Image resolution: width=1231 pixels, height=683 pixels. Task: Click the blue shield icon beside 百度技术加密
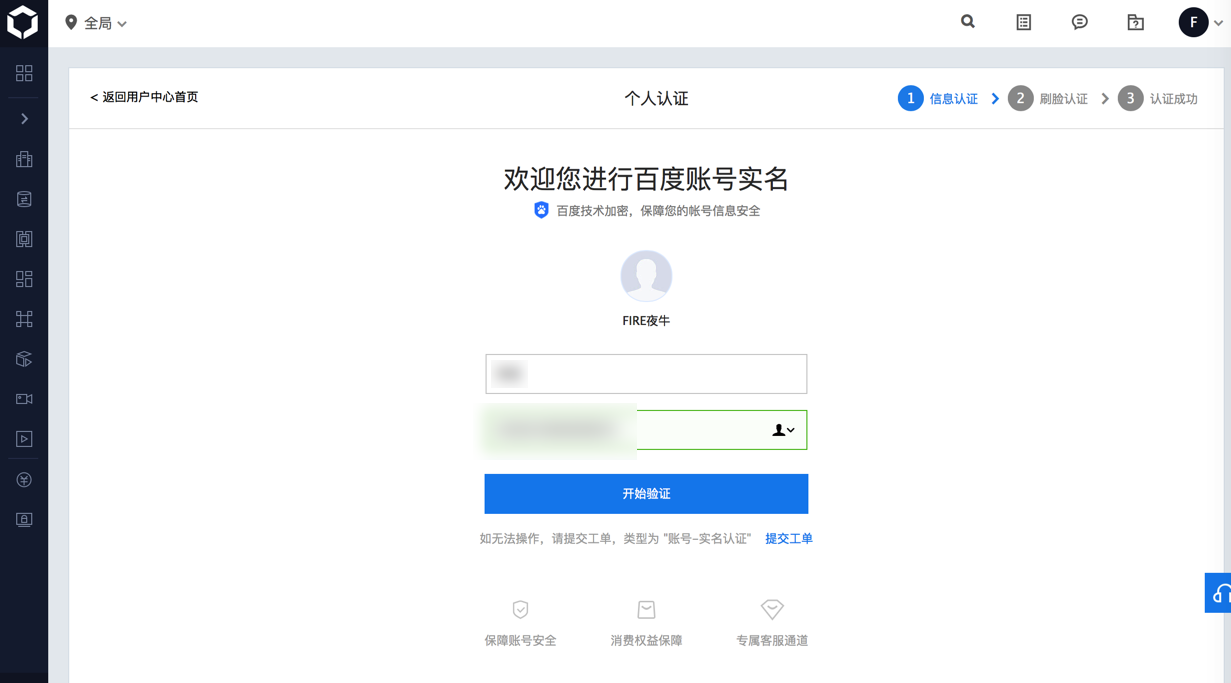541,210
